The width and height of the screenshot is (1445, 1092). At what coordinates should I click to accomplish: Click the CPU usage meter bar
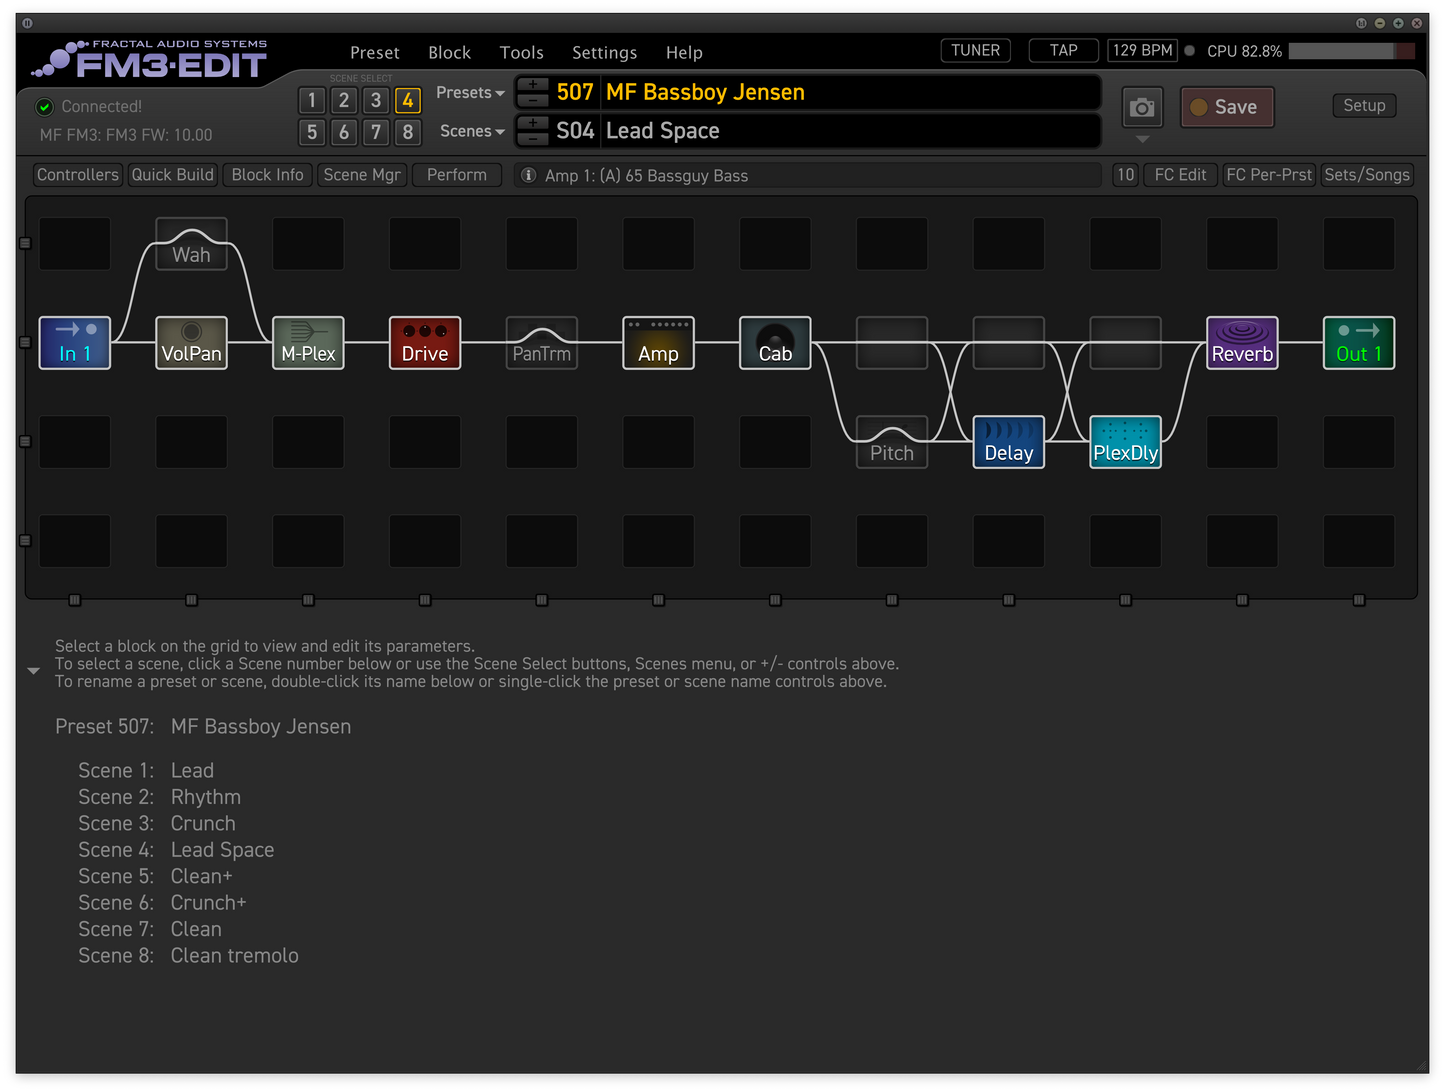pos(1351,51)
